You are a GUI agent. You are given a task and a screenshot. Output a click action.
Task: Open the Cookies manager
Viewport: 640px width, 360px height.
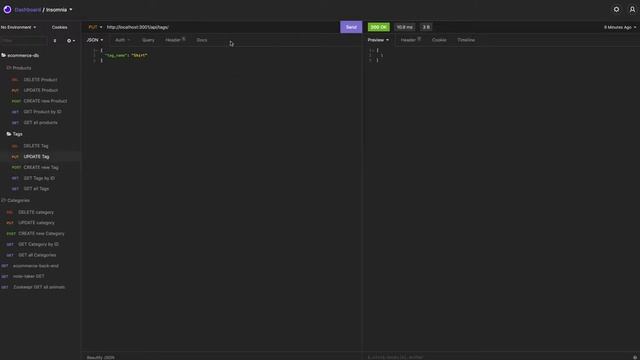pos(59,27)
